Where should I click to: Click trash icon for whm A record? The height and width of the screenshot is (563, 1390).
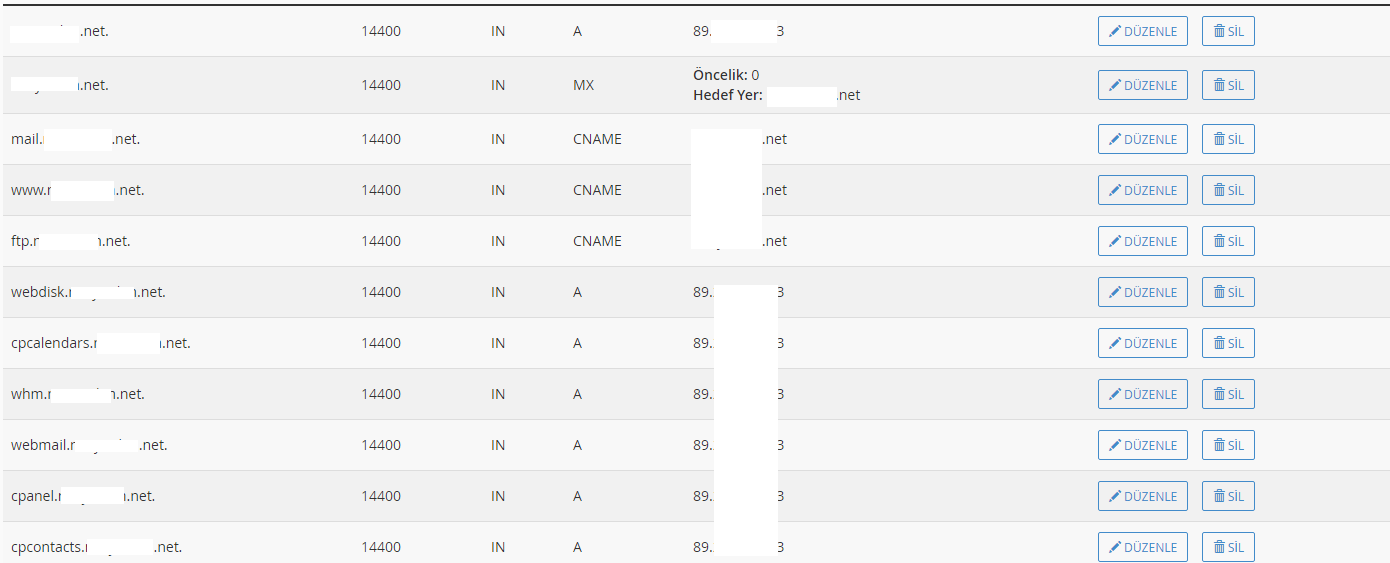(1219, 394)
